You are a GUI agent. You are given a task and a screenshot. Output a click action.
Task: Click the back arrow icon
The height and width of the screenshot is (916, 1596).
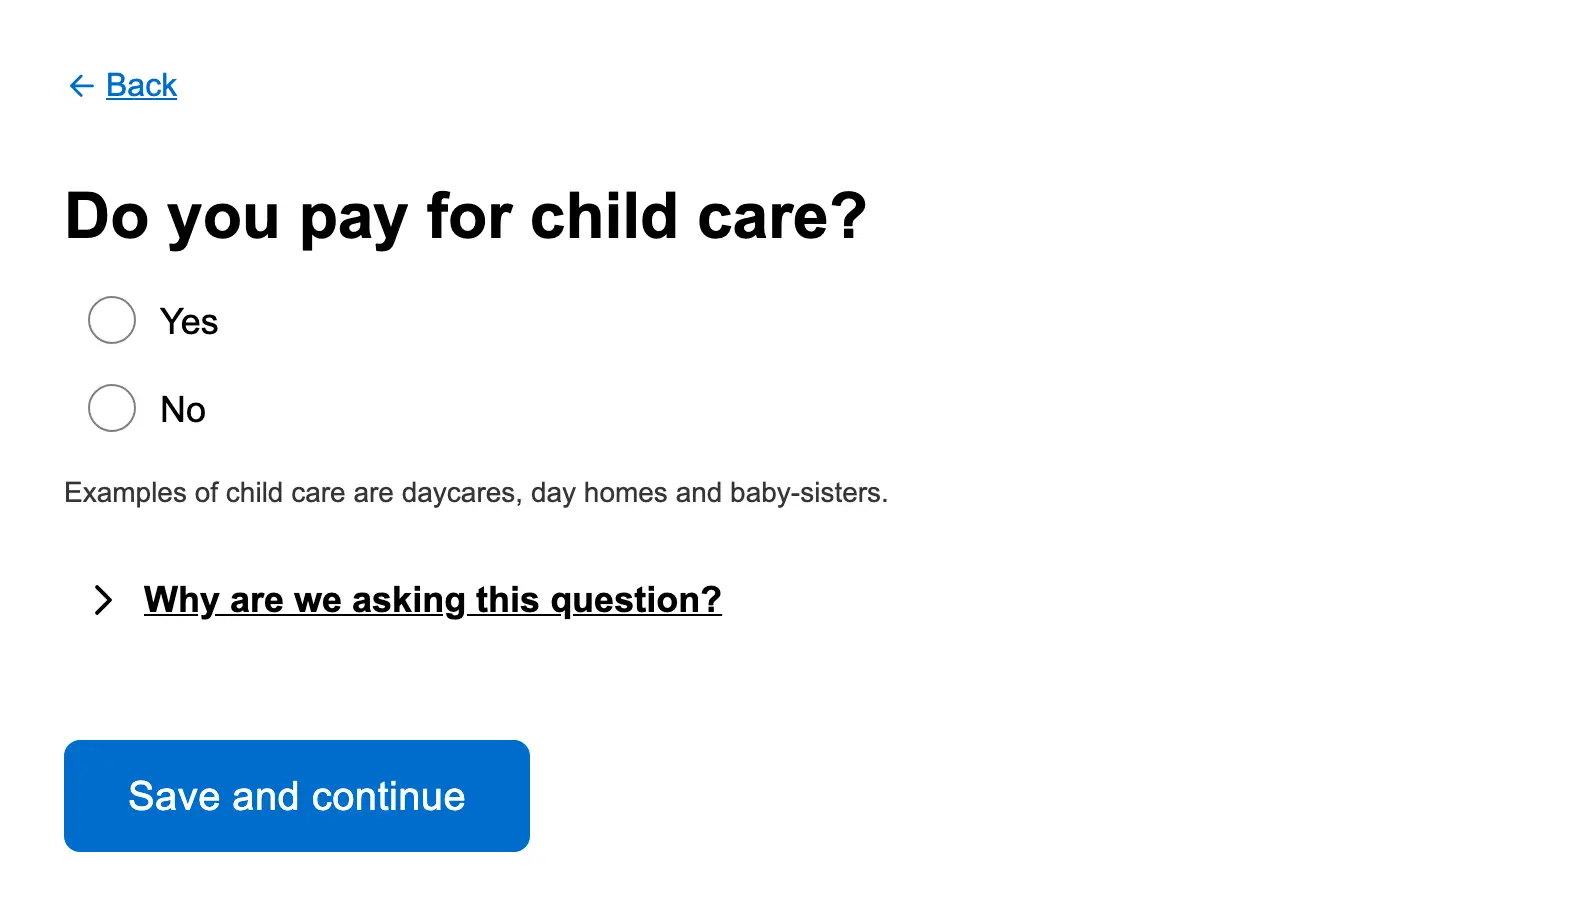pyautogui.click(x=81, y=86)
